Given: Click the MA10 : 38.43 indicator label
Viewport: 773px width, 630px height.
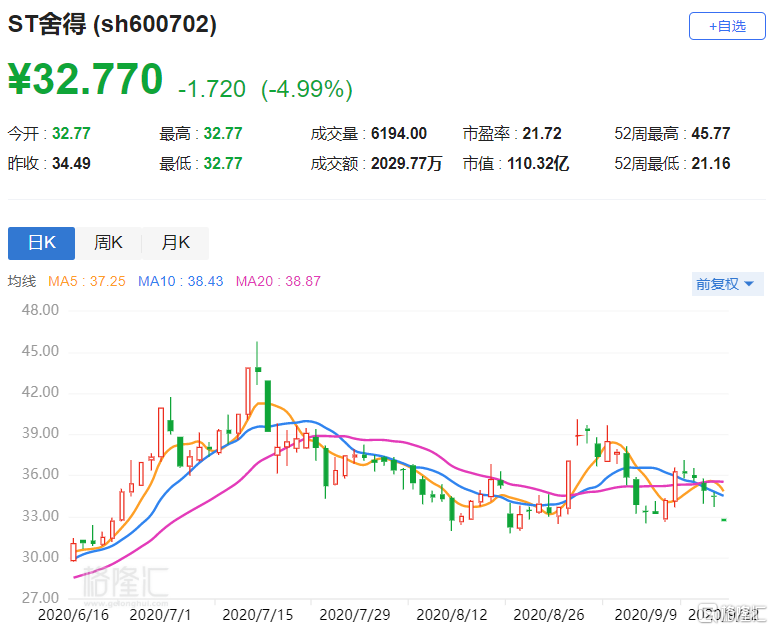Looking at the screenshot, I should (x=180, y=281).
